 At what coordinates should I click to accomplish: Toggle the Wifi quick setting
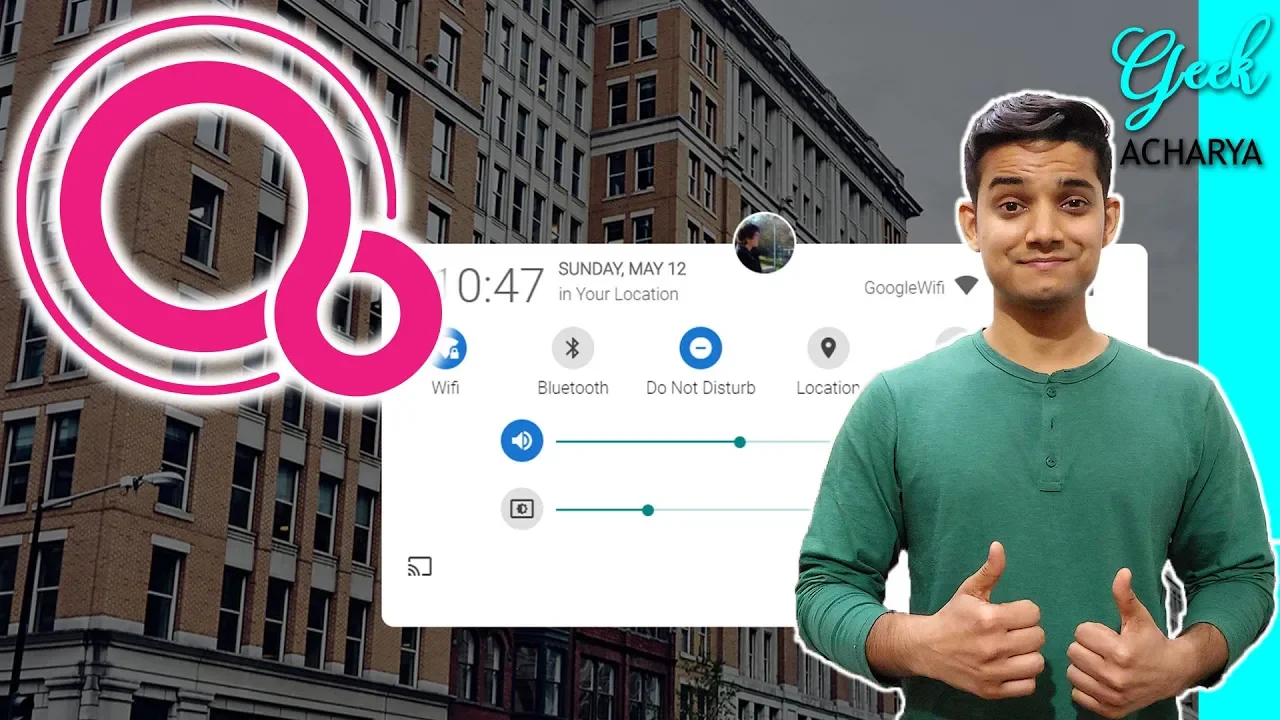pos(448,348)
